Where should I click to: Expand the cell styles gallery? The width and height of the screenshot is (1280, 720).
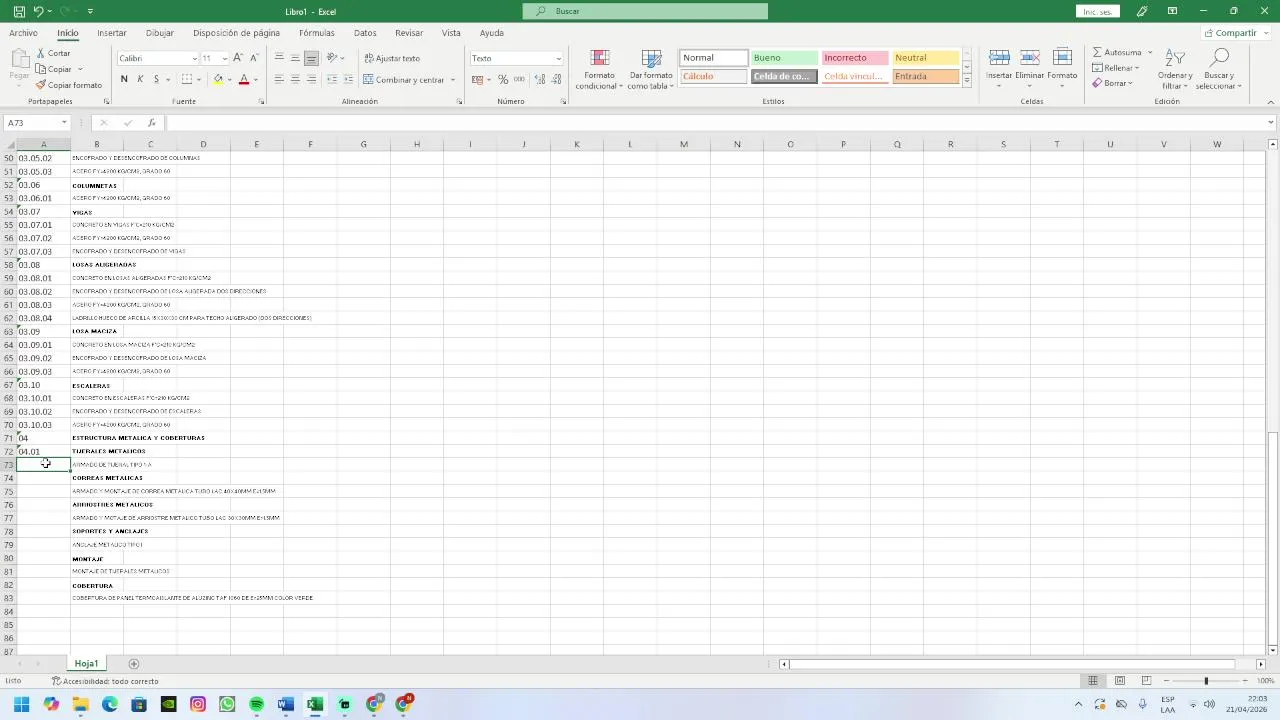(967, 80)
